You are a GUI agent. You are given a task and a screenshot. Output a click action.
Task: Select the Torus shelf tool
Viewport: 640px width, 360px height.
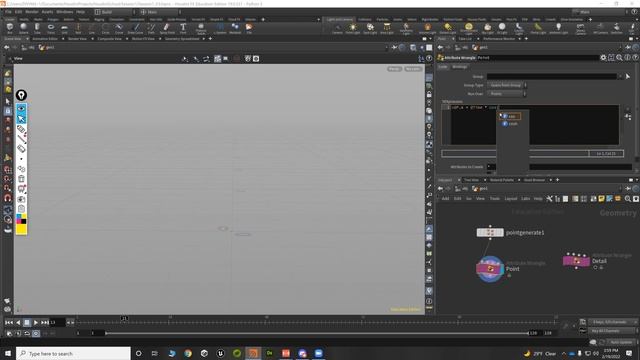(x=51, y=28)
